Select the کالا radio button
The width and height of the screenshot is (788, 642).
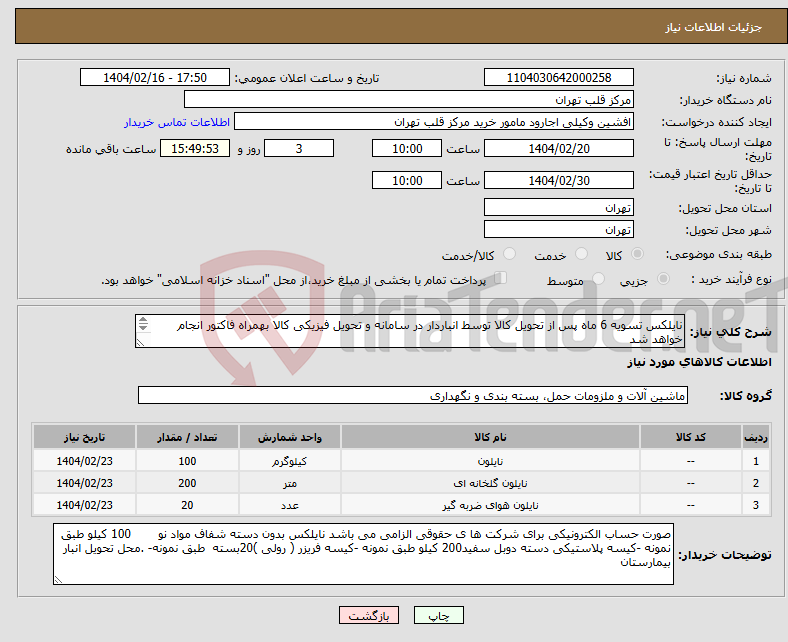pyautogui.click(x=637, y=254)
